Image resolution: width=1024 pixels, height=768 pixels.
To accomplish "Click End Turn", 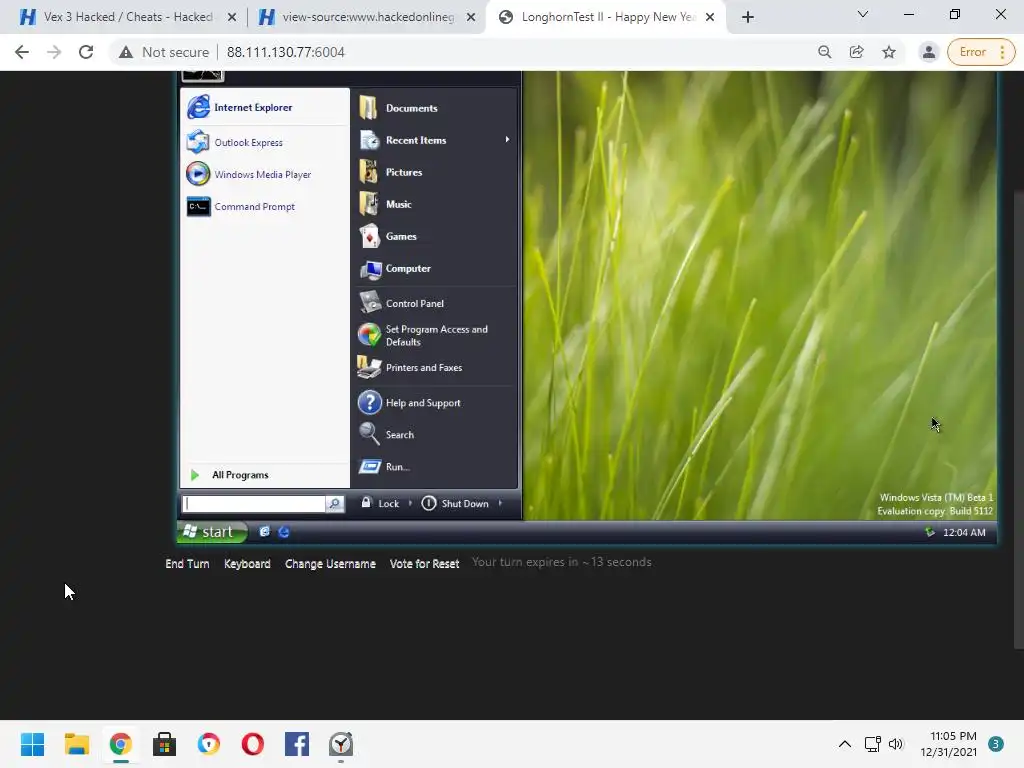I will [x=187, y=564].
